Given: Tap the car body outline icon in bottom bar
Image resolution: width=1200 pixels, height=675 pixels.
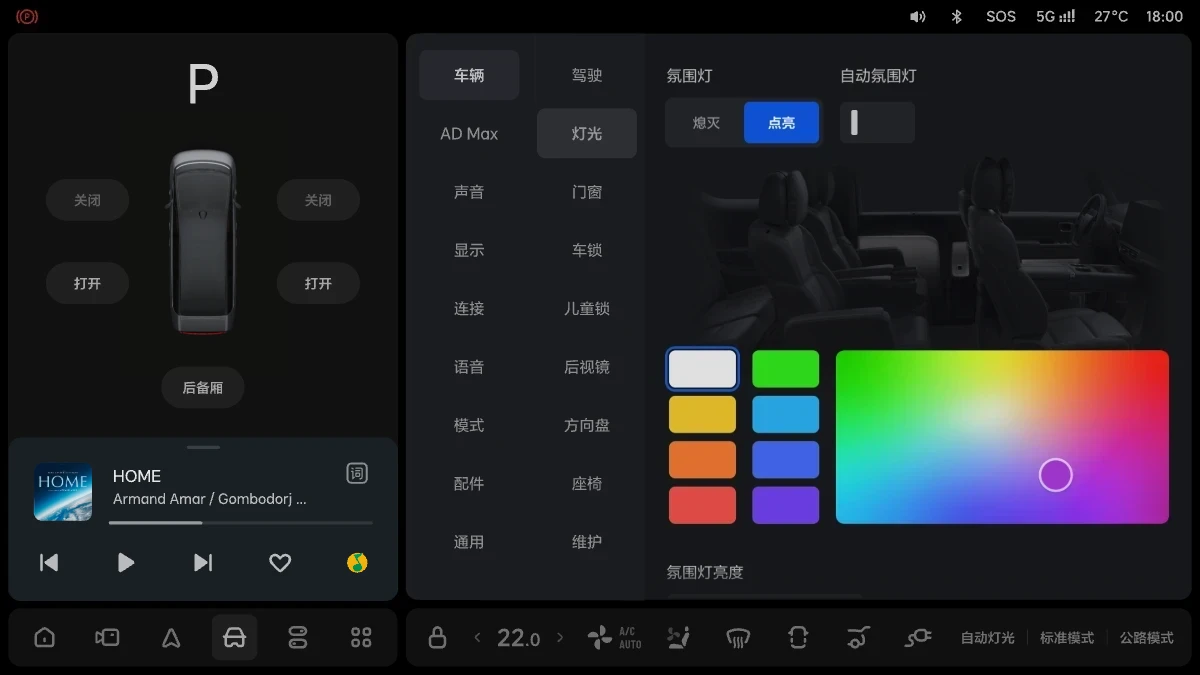Looking at the screenshot, I should (x=797, y=637).
